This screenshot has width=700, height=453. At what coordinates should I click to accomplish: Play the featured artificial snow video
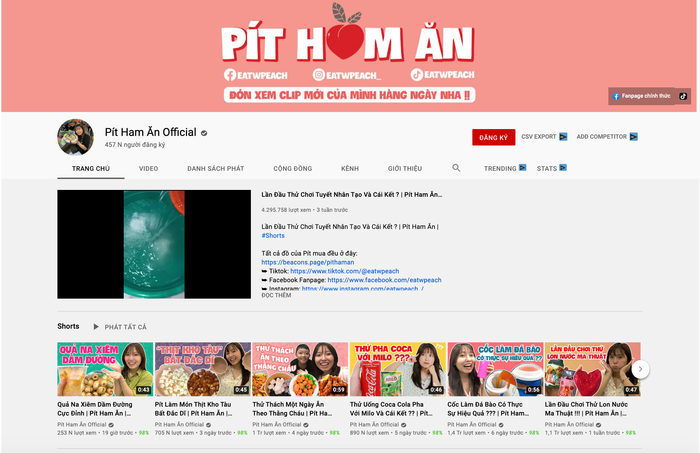[x=154, y=244]
